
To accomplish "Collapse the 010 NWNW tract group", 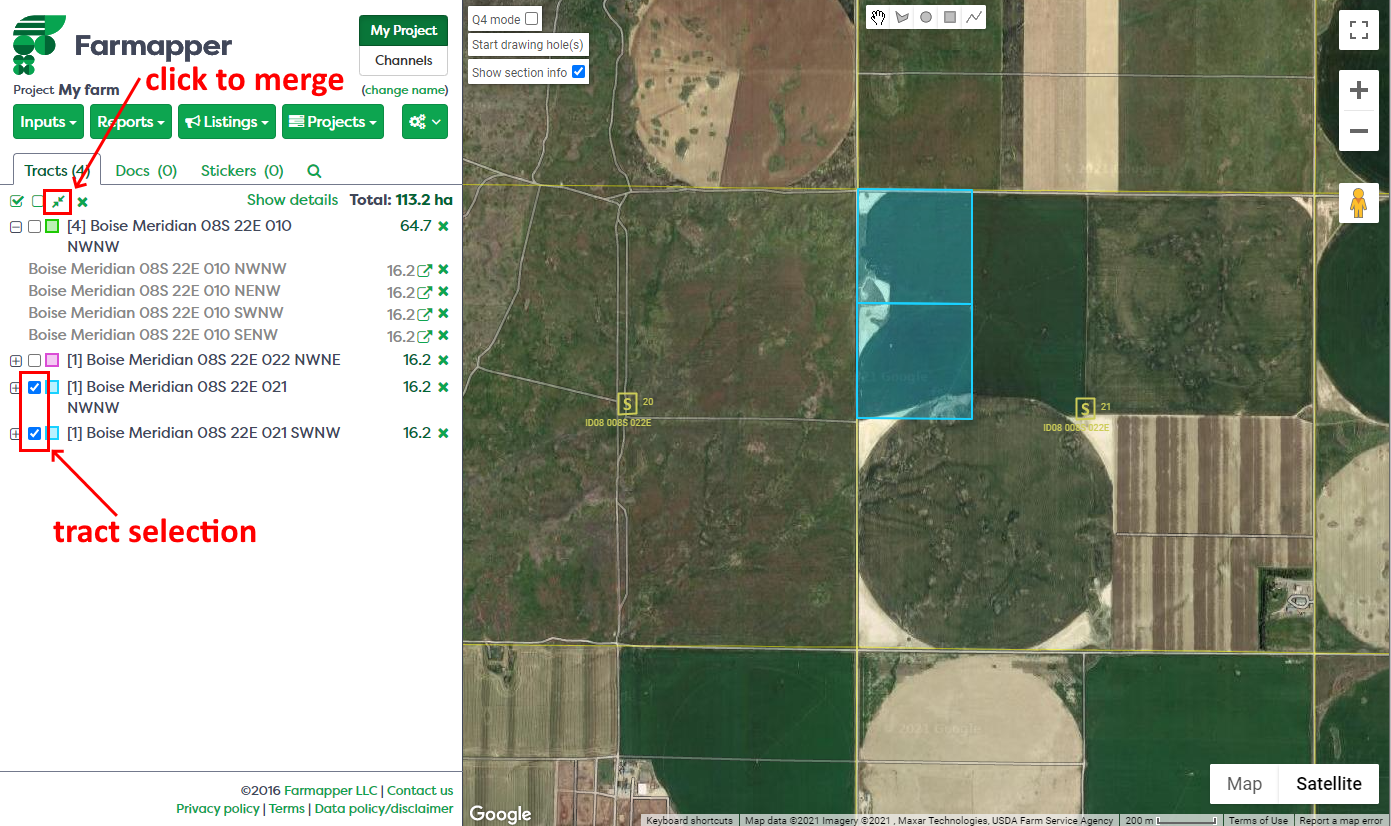I will click(x=16, y=227).
